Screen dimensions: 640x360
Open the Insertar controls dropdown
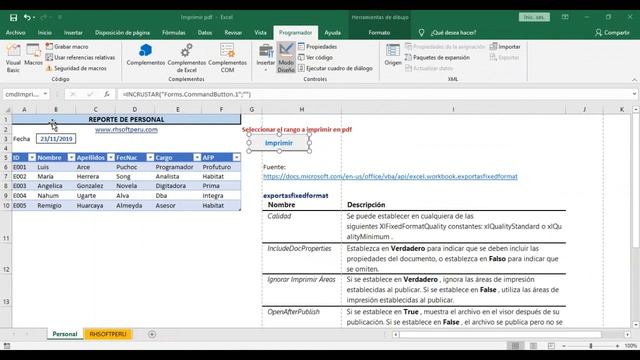point(266,58)
